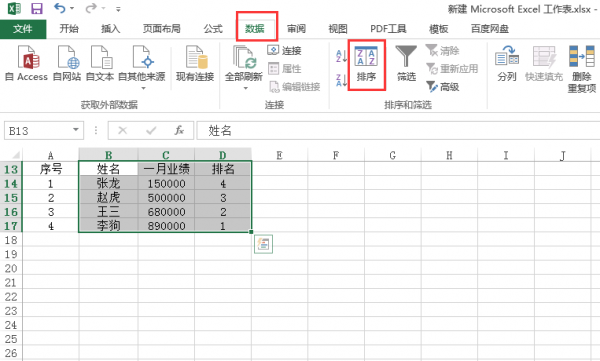Select column E header

point(279,155)
